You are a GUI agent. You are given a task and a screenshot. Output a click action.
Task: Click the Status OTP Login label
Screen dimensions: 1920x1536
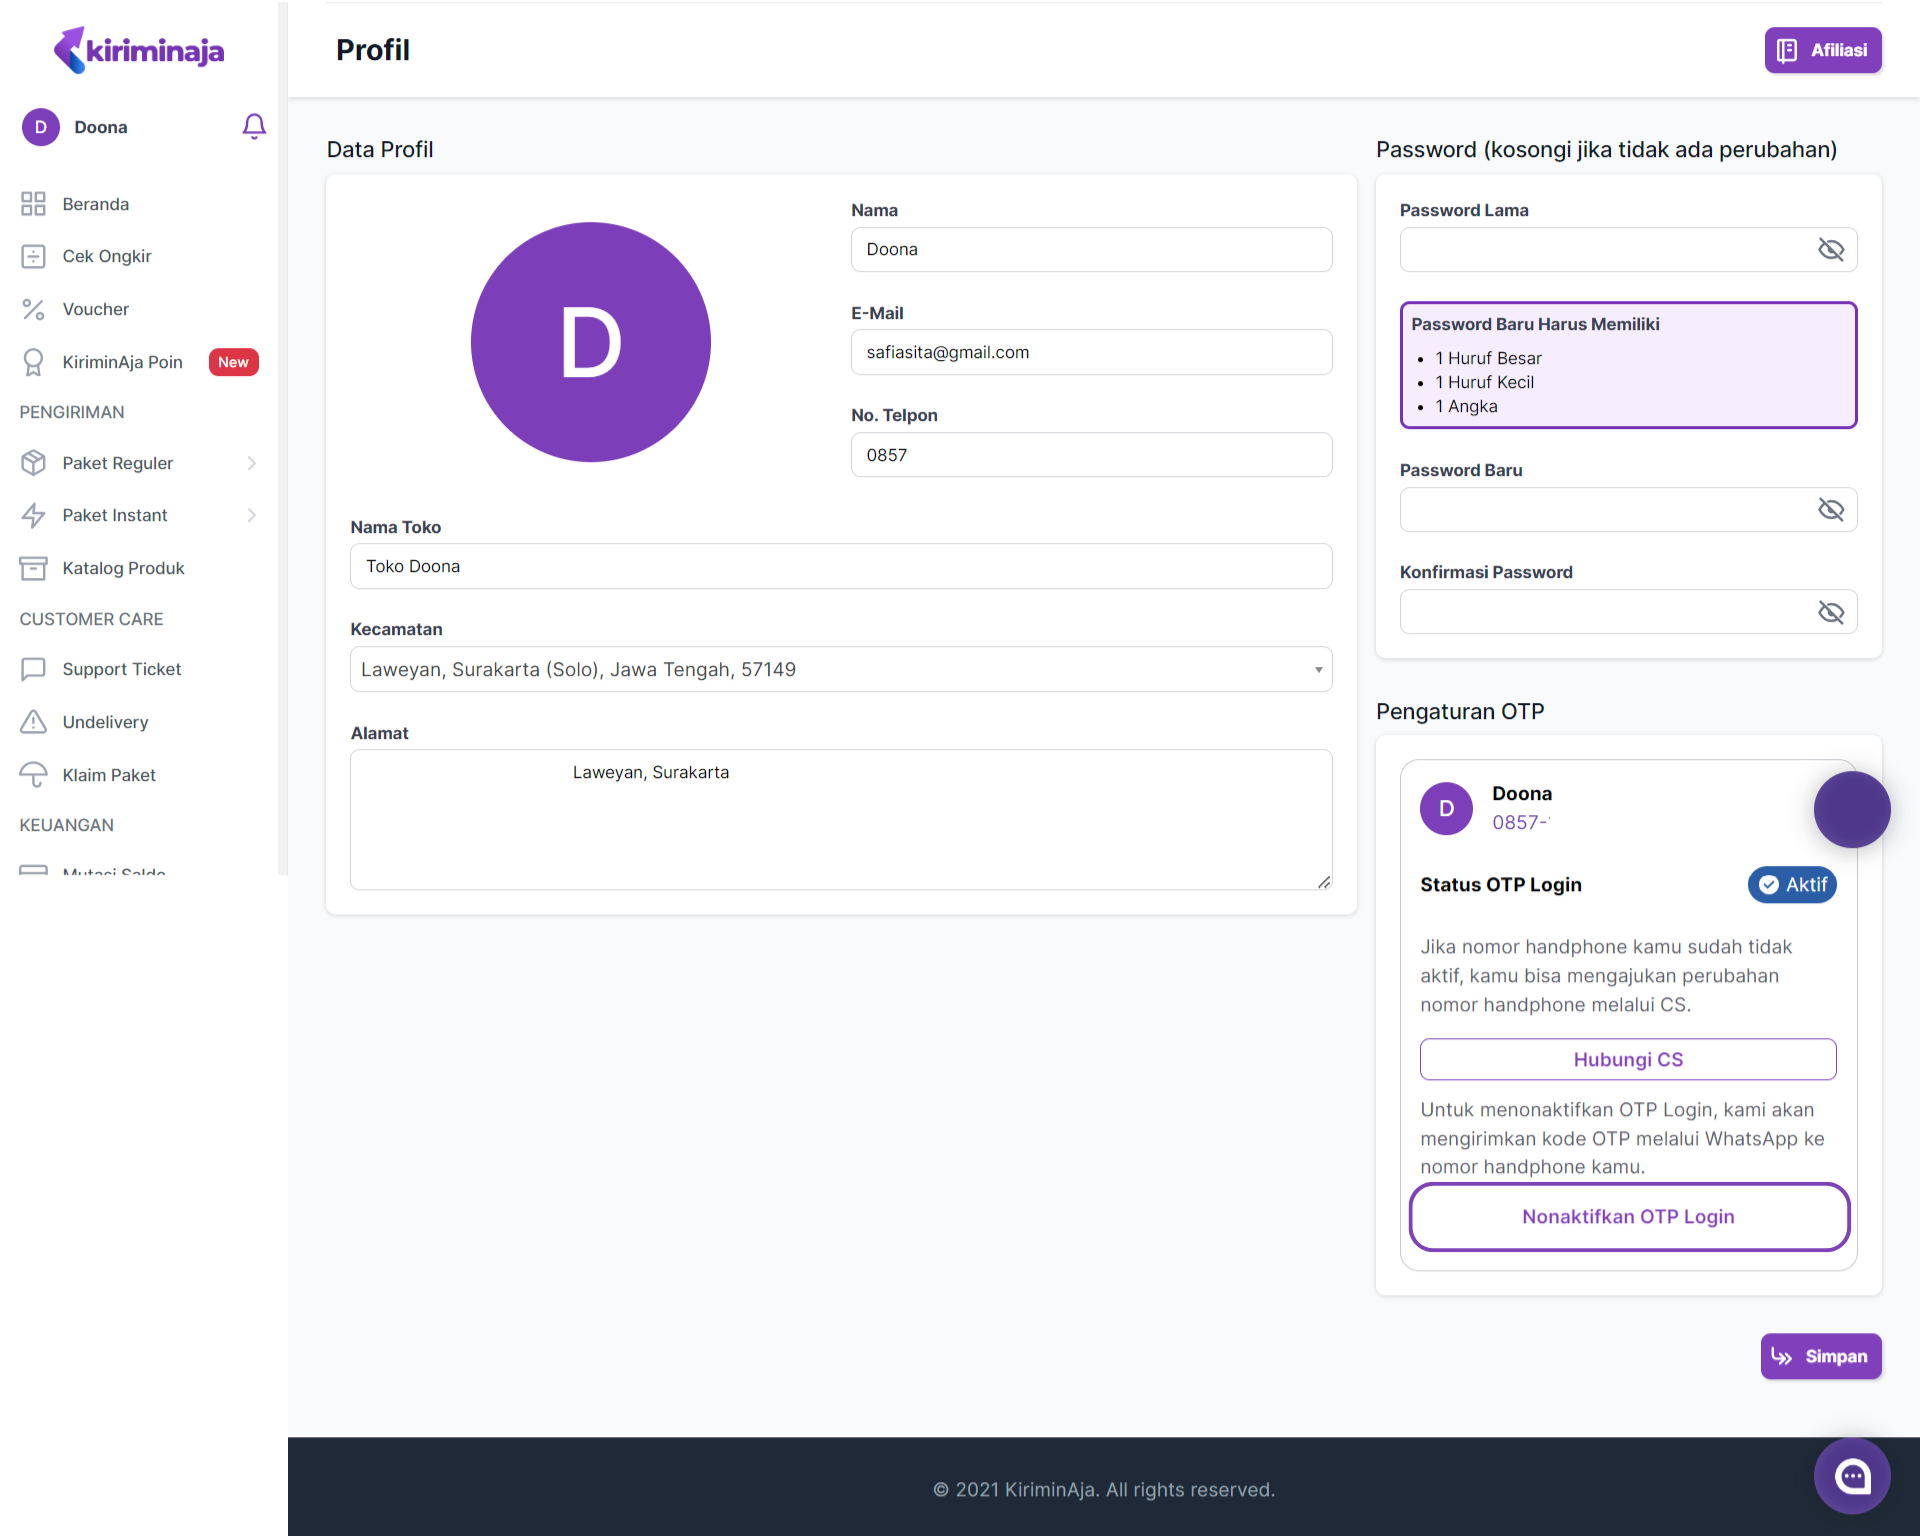1501,884
